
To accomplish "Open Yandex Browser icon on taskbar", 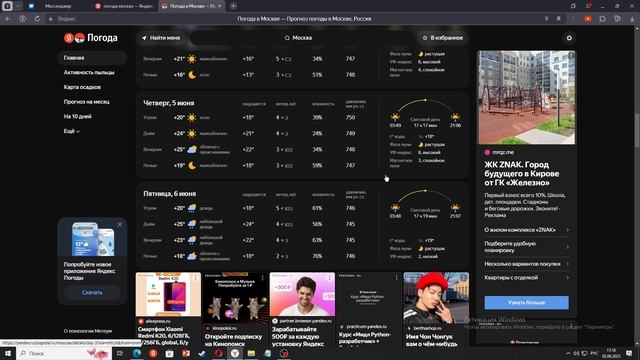I will 235,353.
